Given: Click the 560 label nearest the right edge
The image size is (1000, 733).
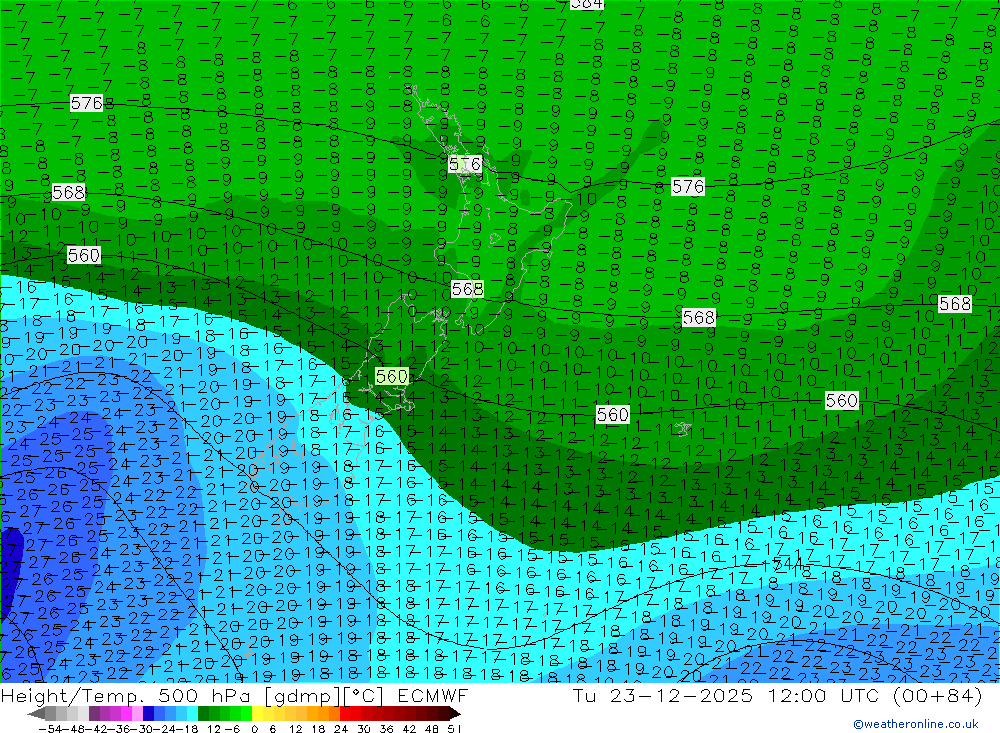Looking at the screenshot, I should tap(841, 401).
